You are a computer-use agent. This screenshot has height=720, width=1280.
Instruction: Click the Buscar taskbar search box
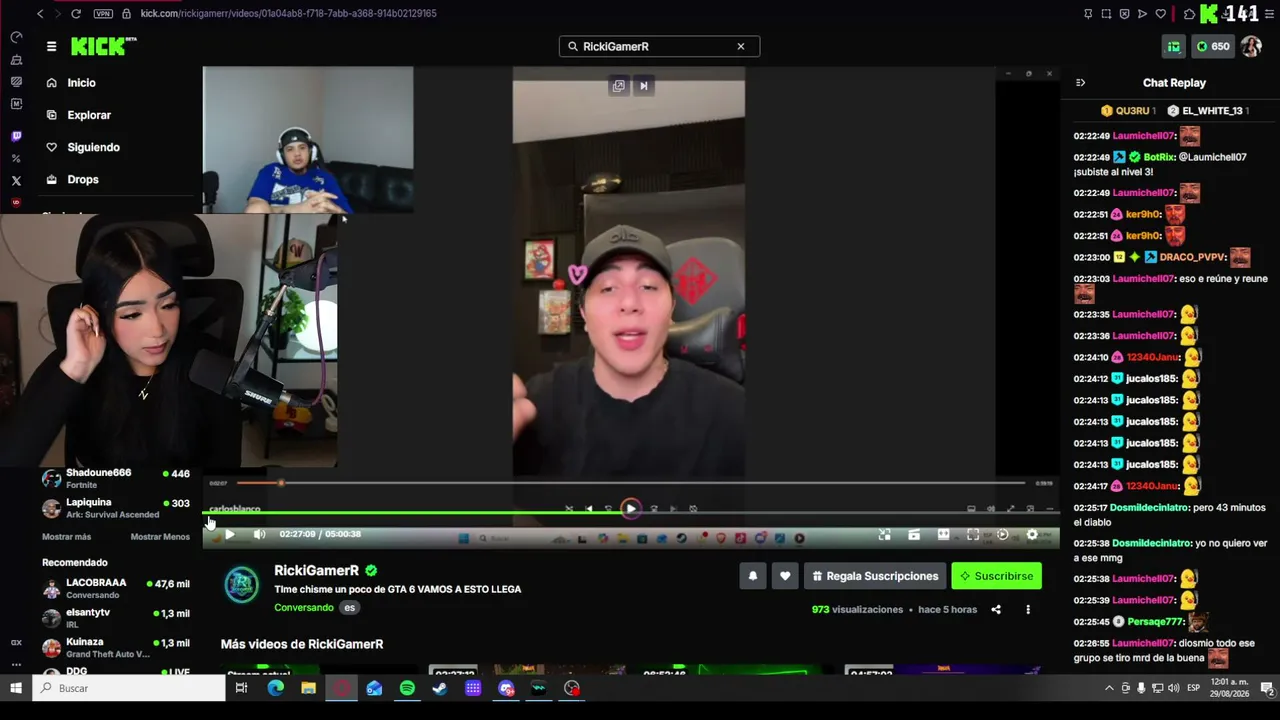coord(129,688)
